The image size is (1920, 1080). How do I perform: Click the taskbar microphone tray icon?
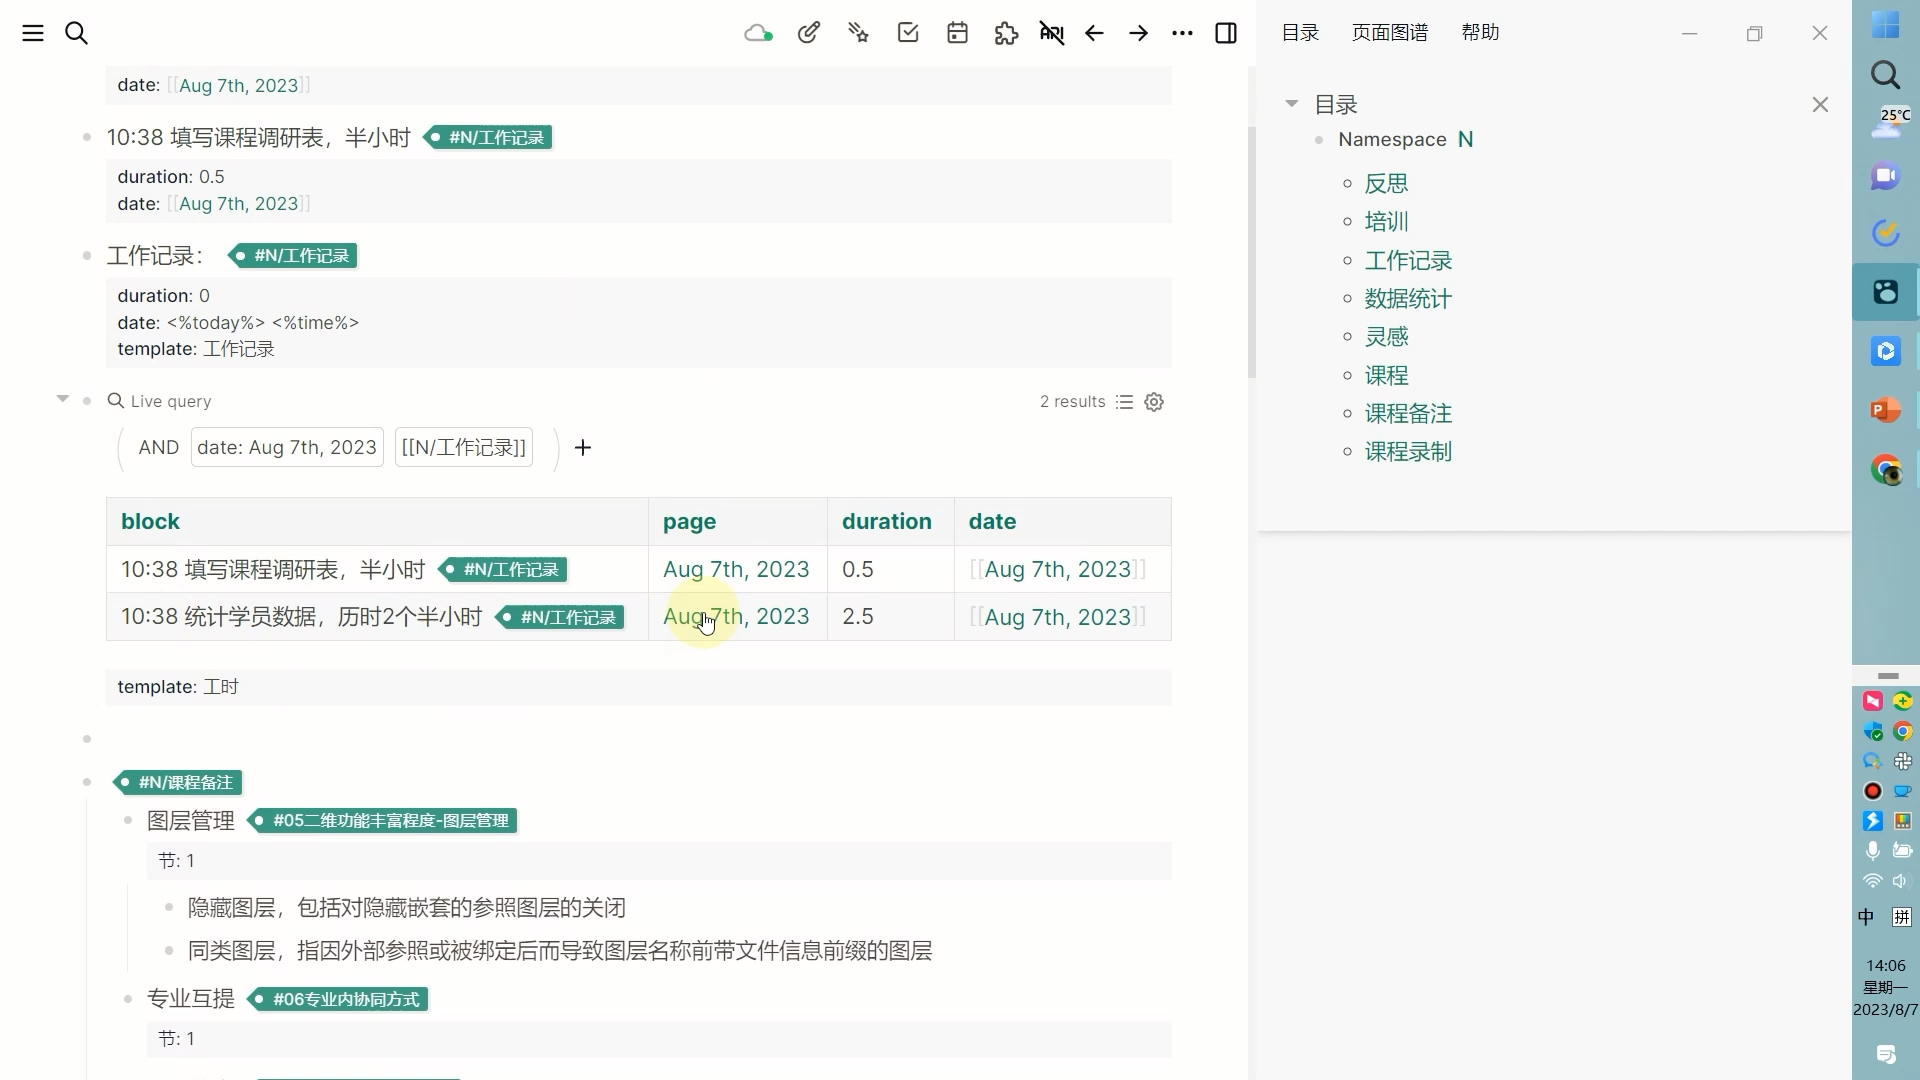(1873, 851)
